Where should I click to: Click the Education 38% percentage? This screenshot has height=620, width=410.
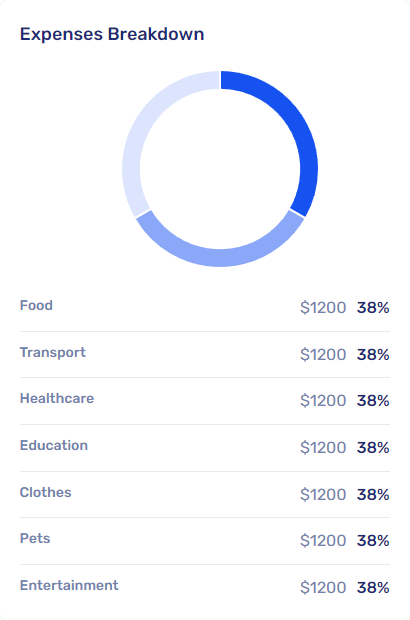[x=373, y=448]
